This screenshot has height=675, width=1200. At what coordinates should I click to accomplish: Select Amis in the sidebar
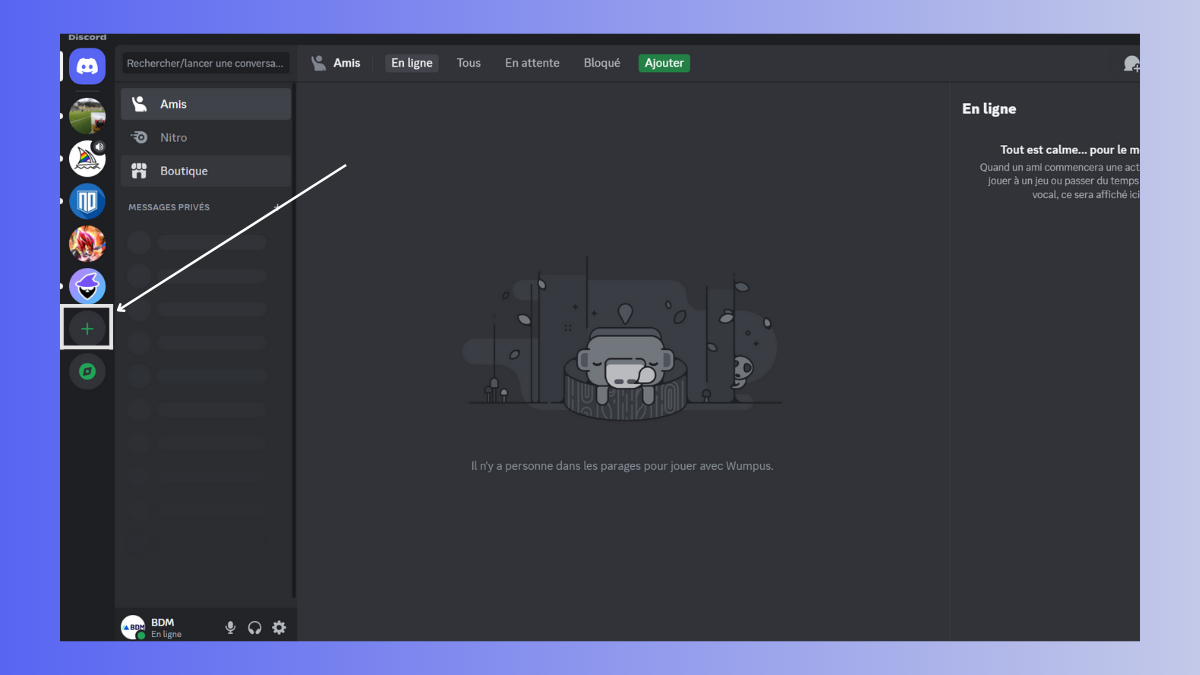click(206, 104)
